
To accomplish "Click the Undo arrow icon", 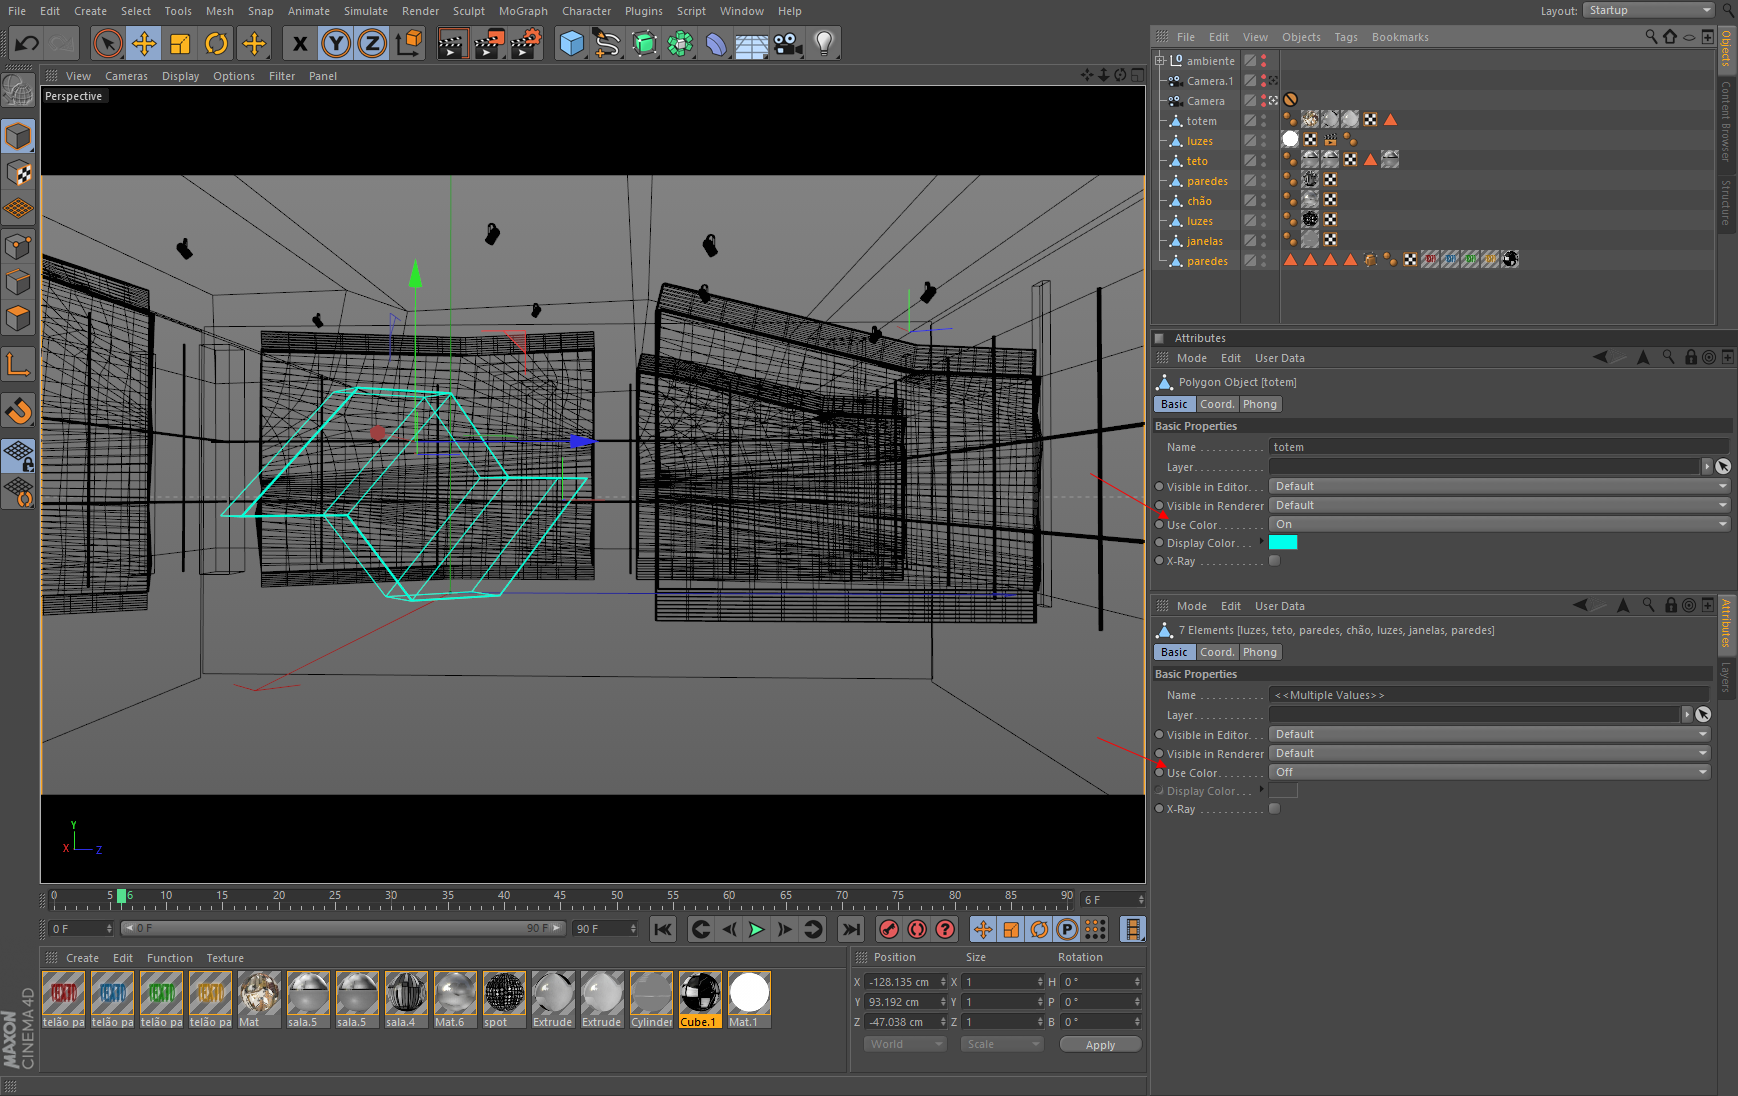I will [27, 43].
